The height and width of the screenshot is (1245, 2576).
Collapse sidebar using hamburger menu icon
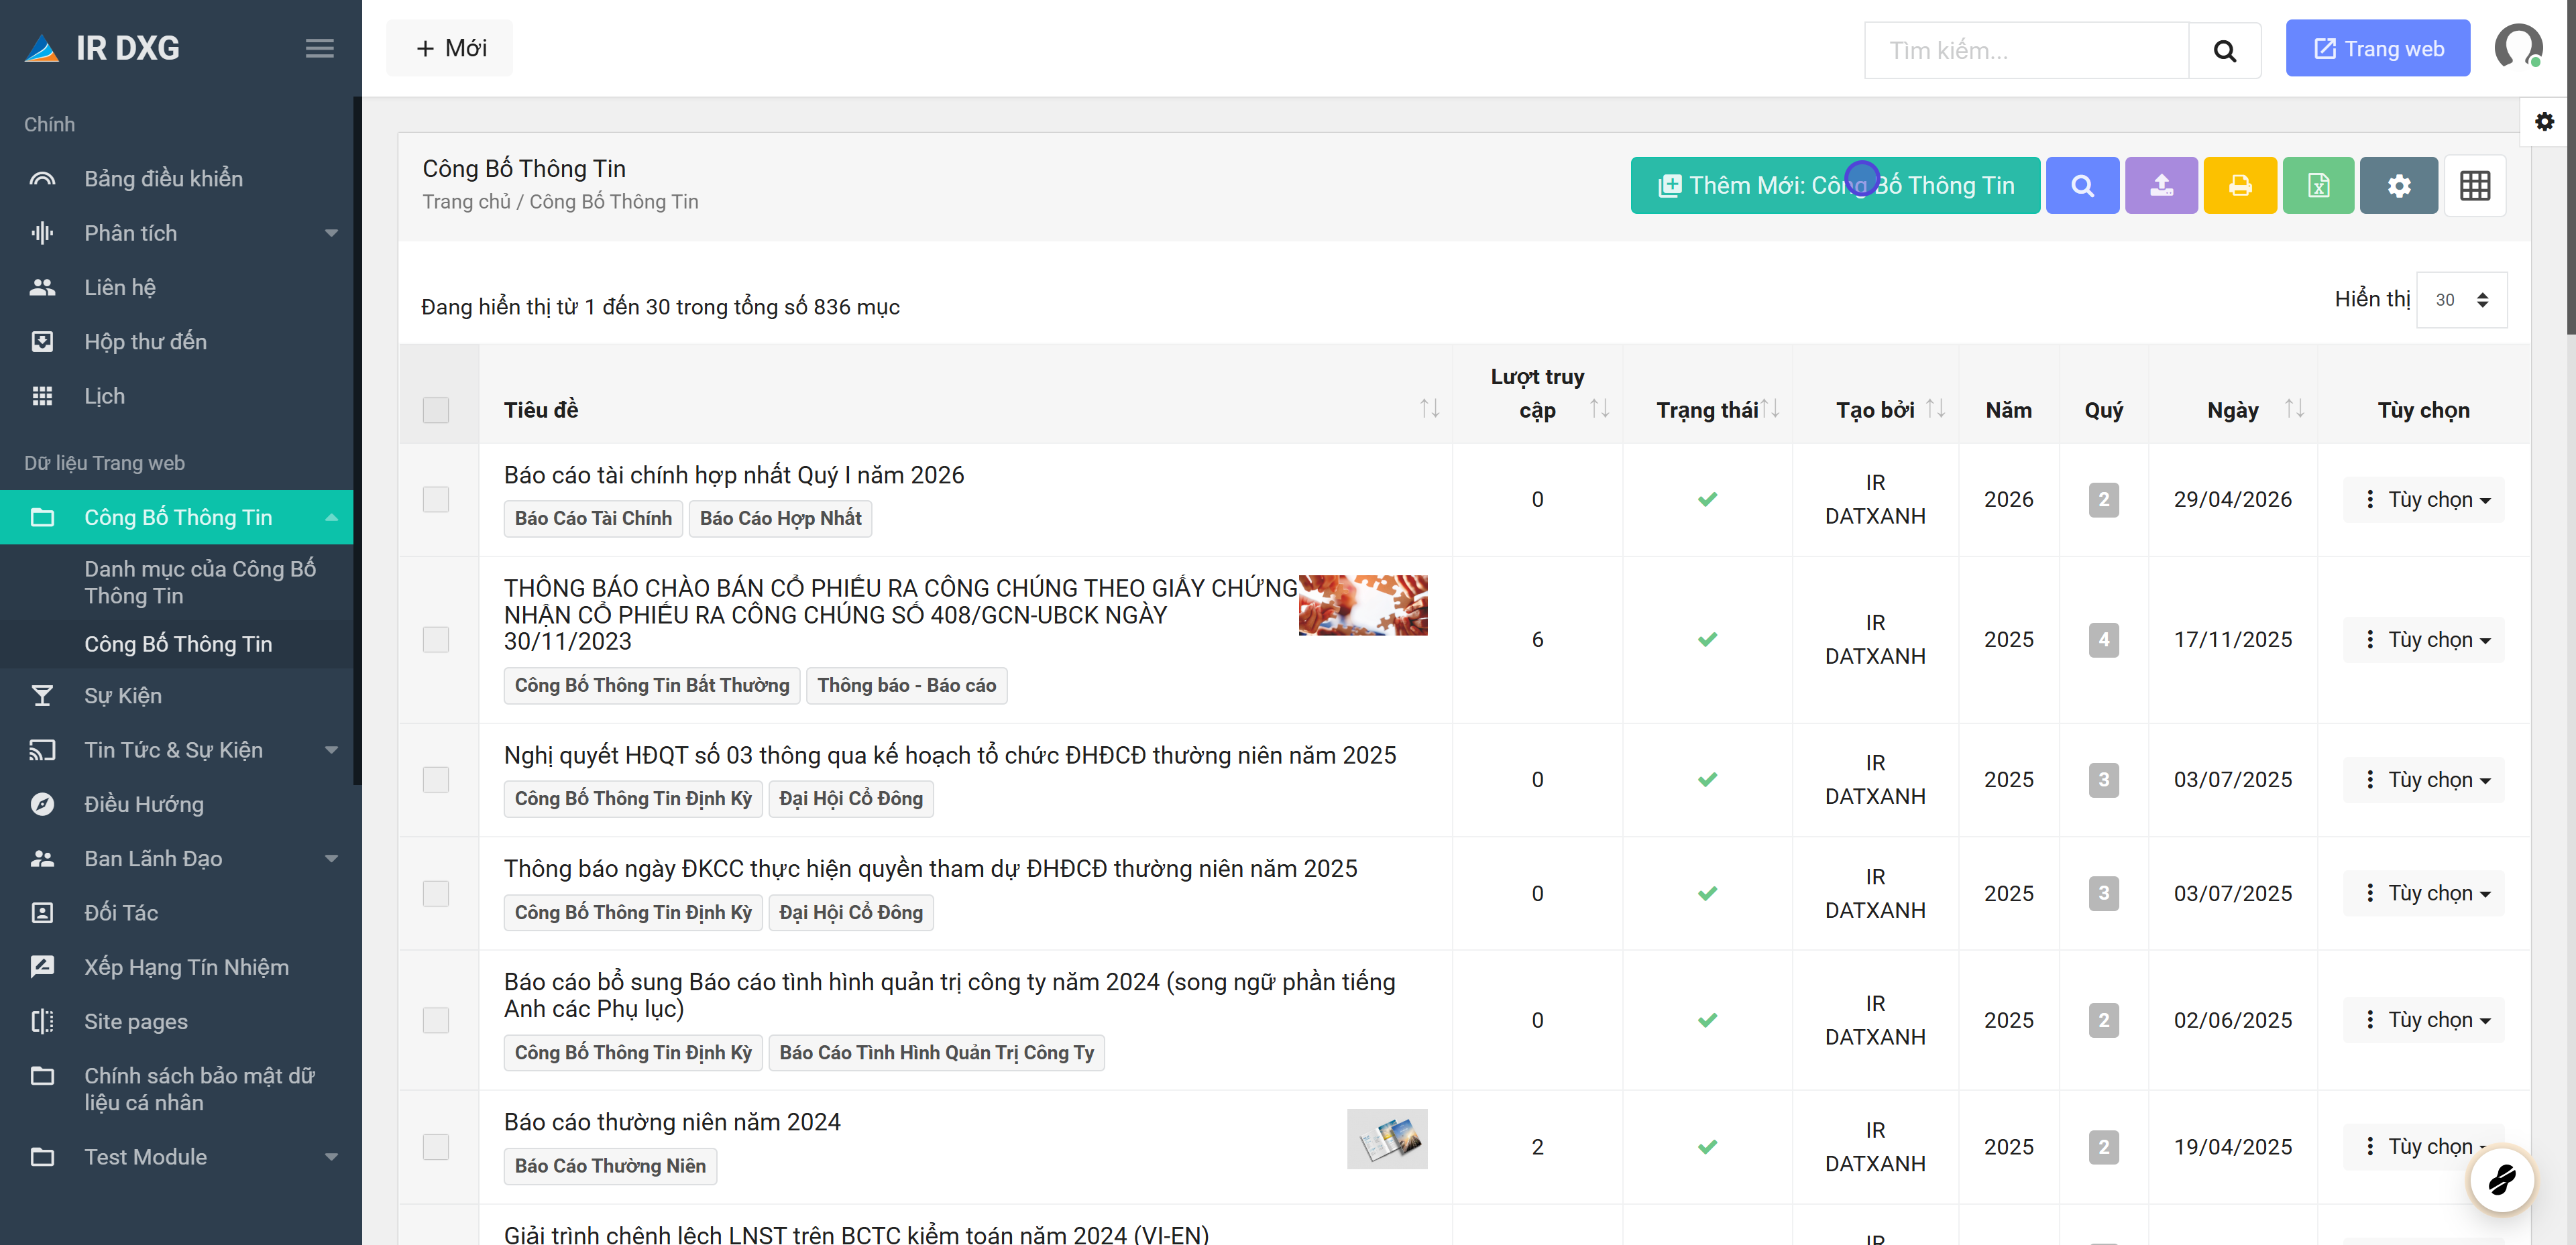pyautogui.click(x=319, y=48)
